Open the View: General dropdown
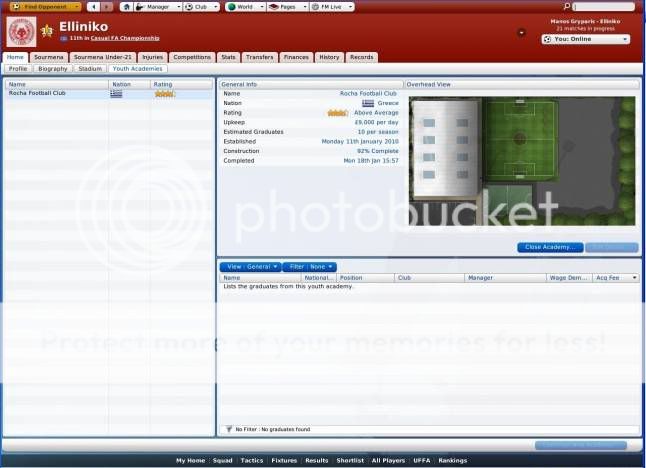This screenshot has height=468, width=646. pos(251,267)
